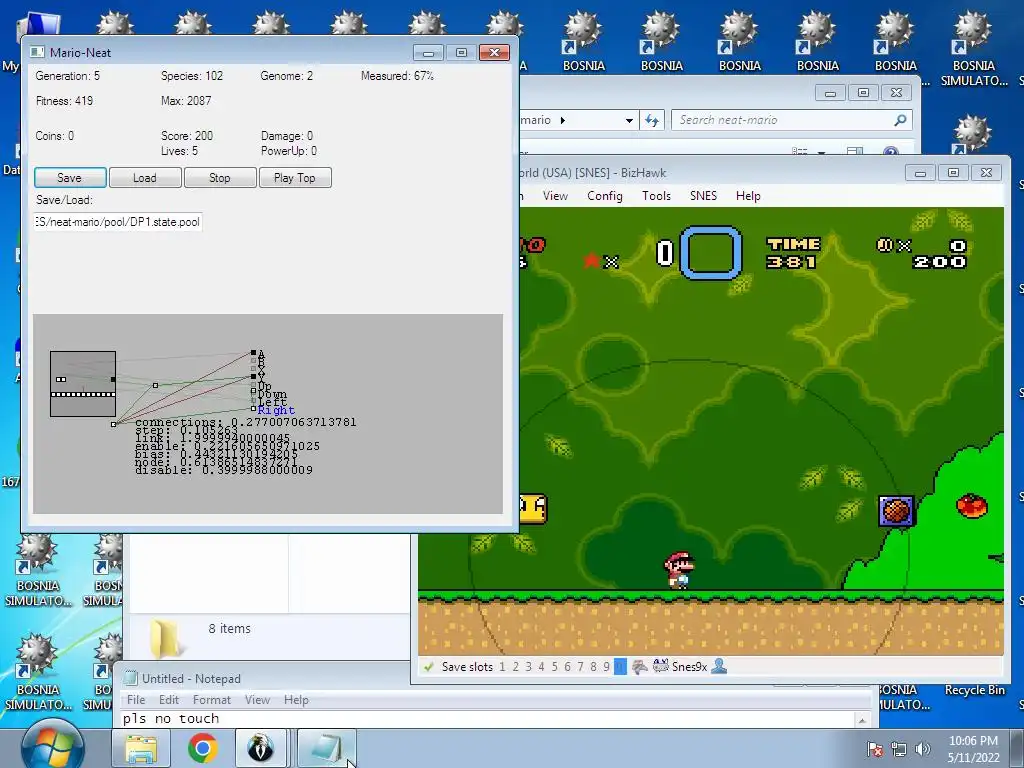
Task: Click the 'Generation: 5' label in Mario-Neat
Action: point(68,76)
